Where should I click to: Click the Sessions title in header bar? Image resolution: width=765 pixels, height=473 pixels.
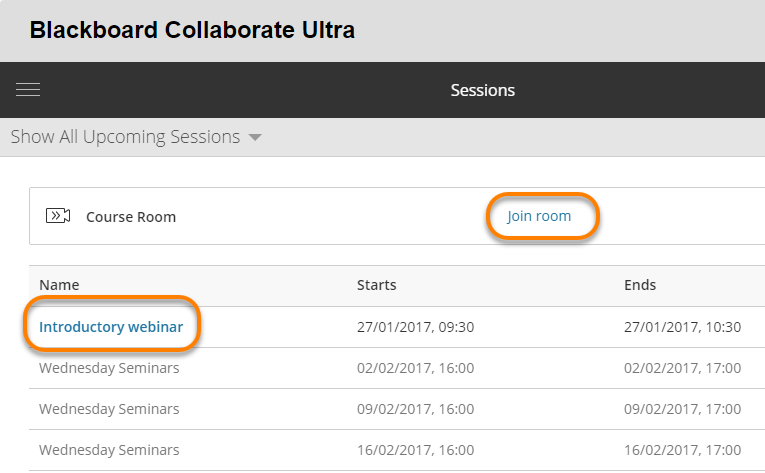[483, 90]
